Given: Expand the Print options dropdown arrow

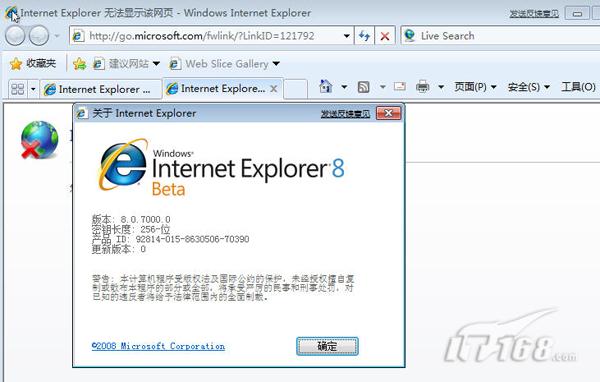Looking at the screenshot, I should click(x=441, y=87).
